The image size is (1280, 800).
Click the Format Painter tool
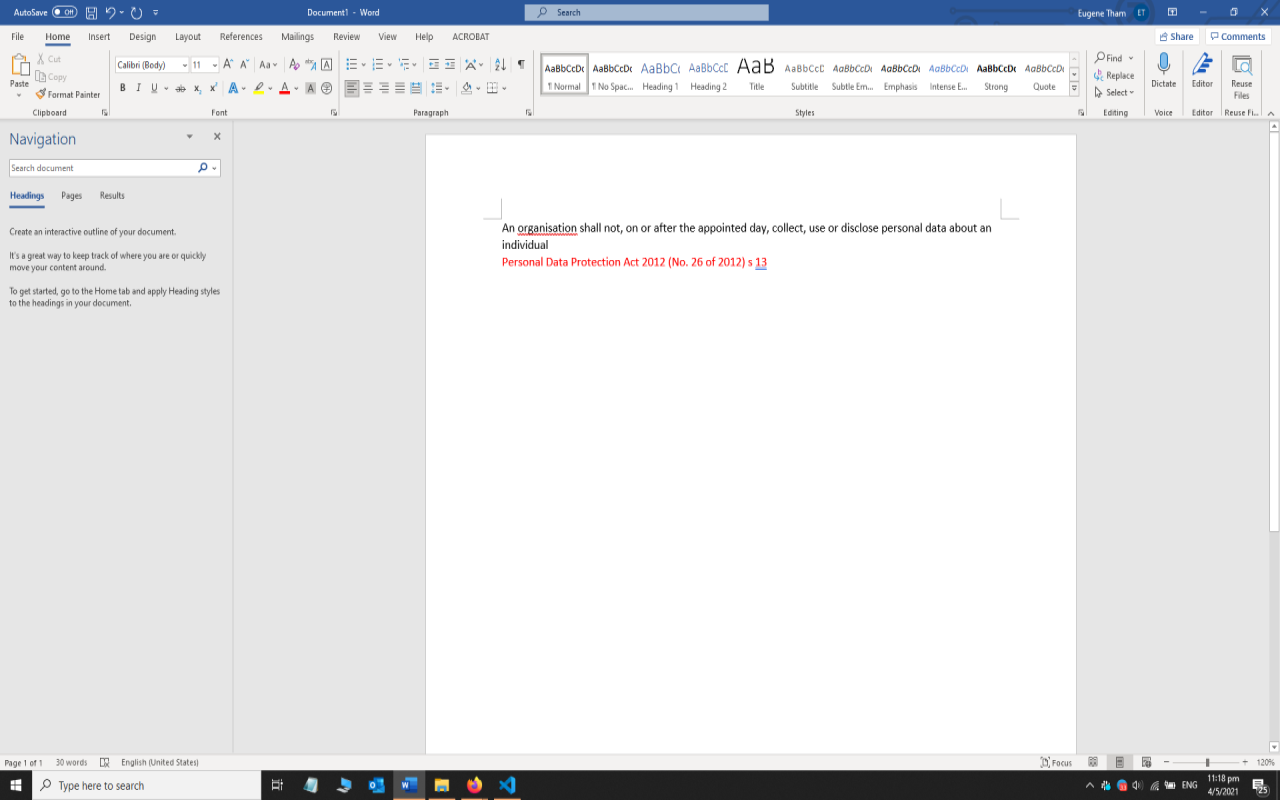[x=68, y=94]
